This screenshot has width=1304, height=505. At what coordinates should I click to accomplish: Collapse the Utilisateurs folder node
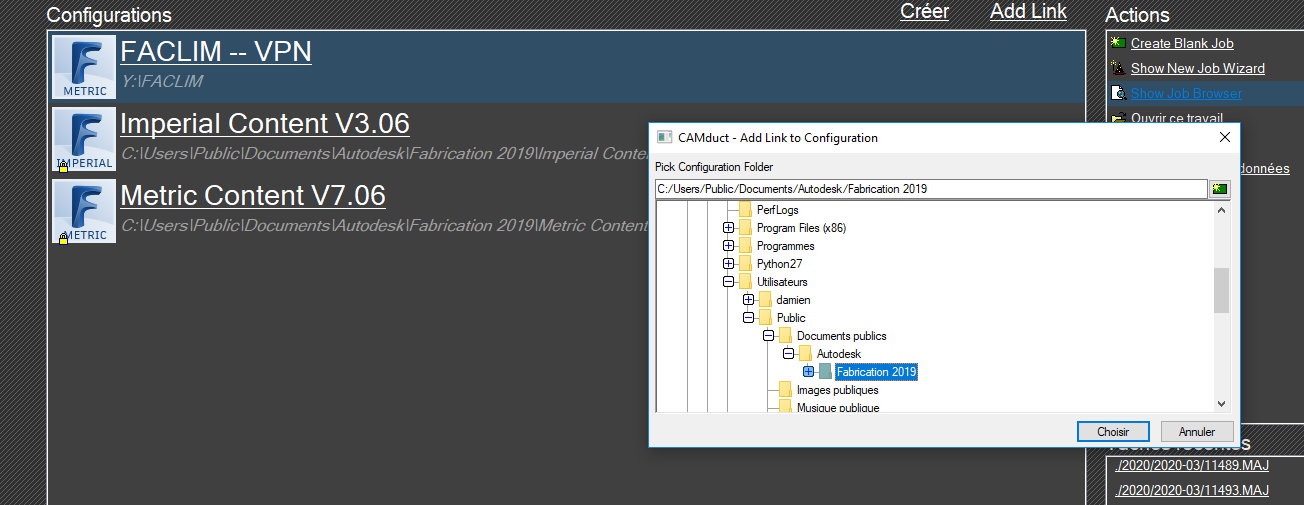(729, 282)
